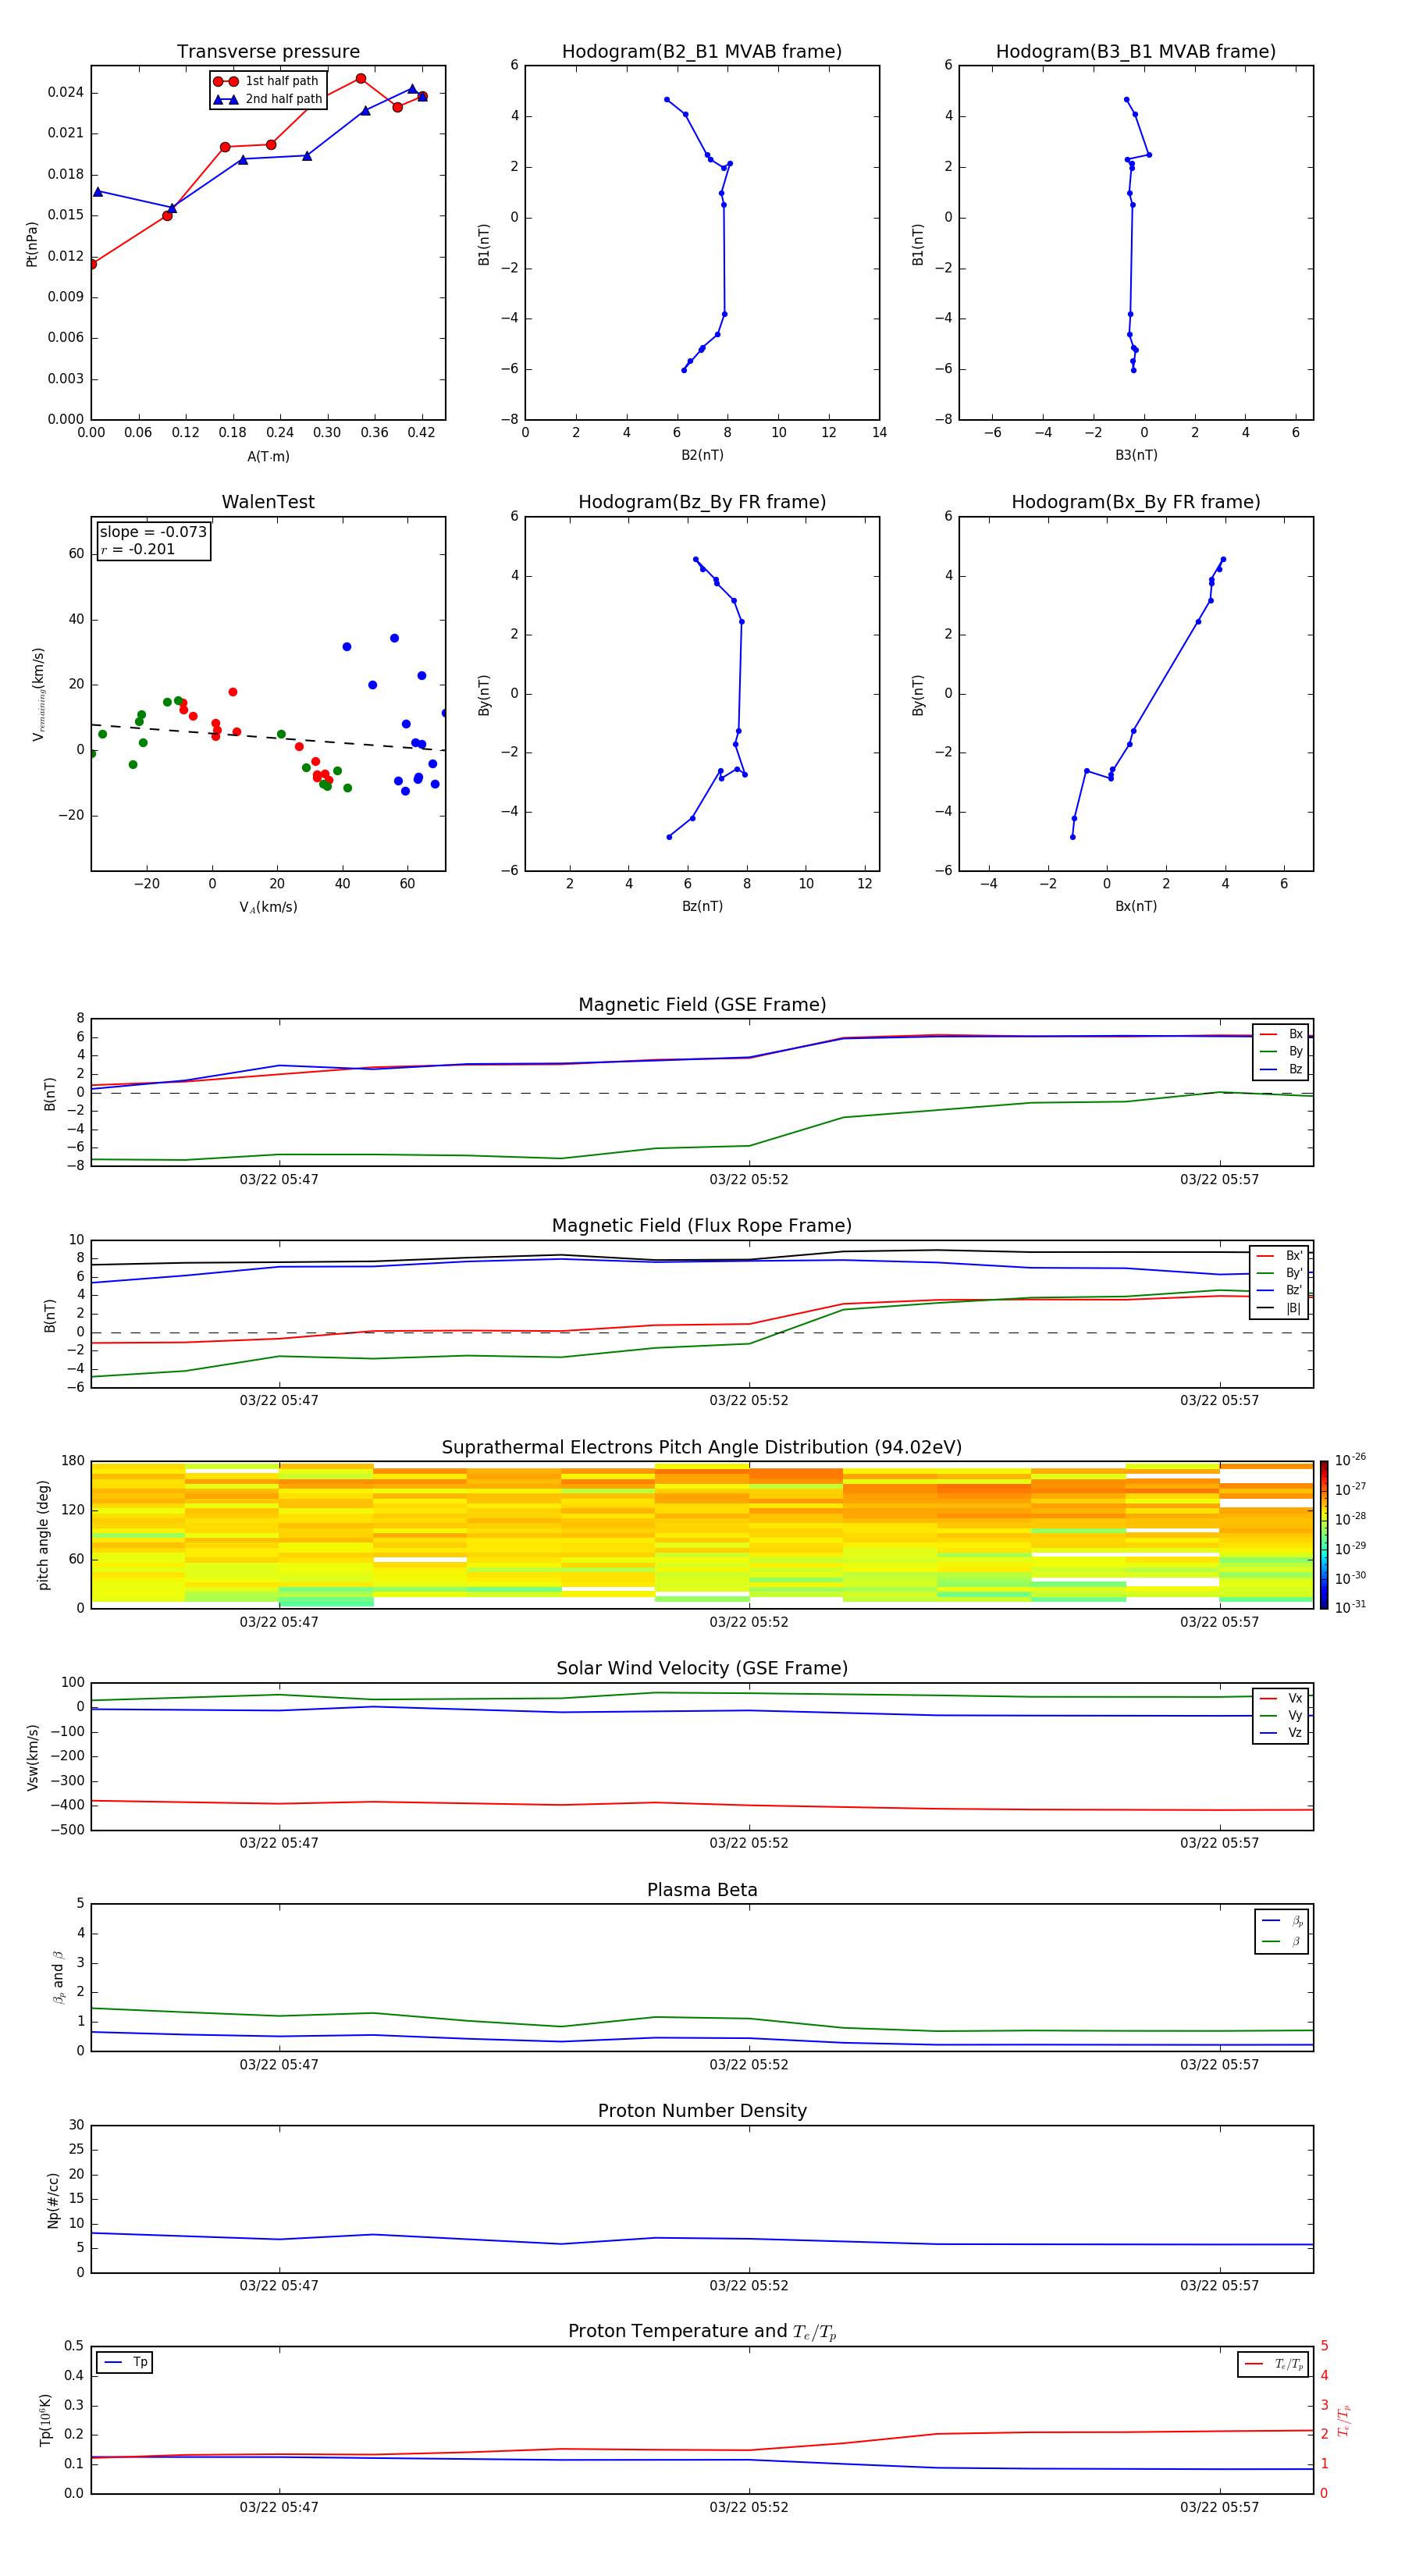
Task: Click the "Pt(nPa)" y-axis label
Action: click(32, 244)
